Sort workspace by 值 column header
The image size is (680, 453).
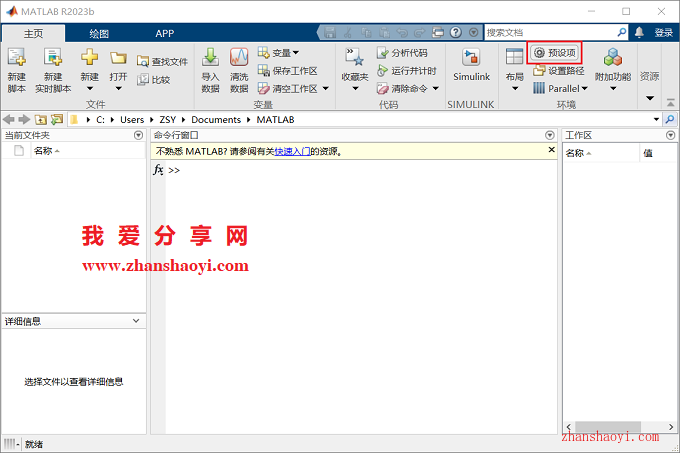pyautogui.click(x=658, y=153)
